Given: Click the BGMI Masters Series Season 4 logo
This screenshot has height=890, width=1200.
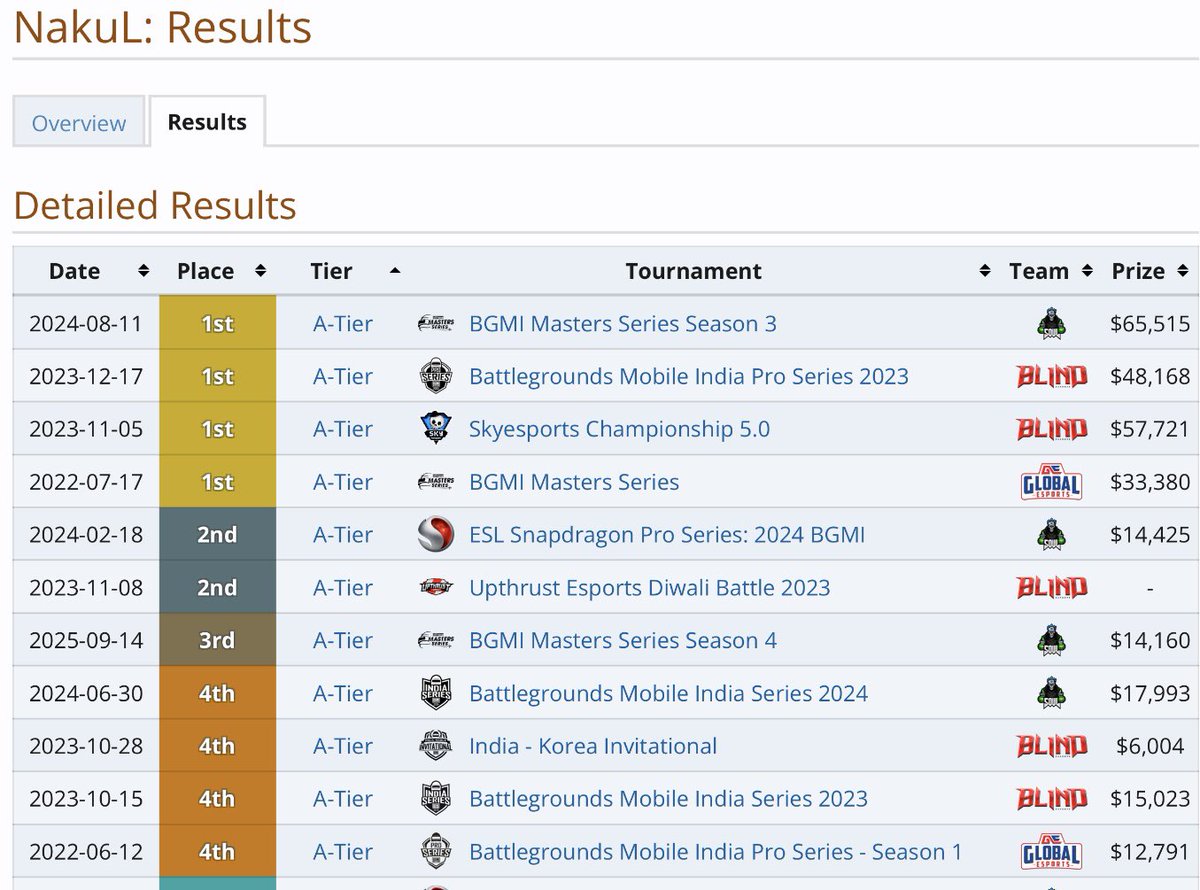Looking at the screenshot, I should 436,640.
